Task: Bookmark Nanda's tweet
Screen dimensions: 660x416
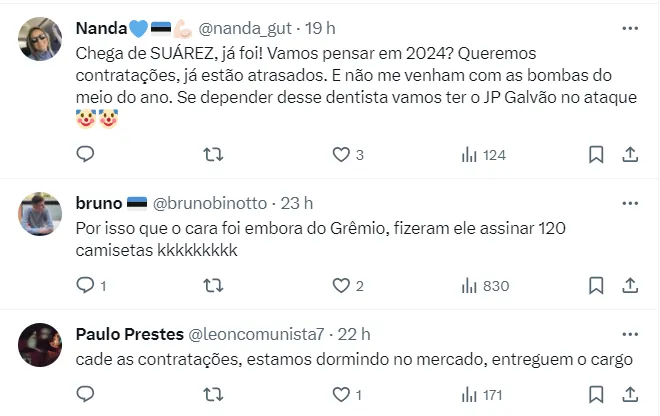Action: click(x=596, y=154)
